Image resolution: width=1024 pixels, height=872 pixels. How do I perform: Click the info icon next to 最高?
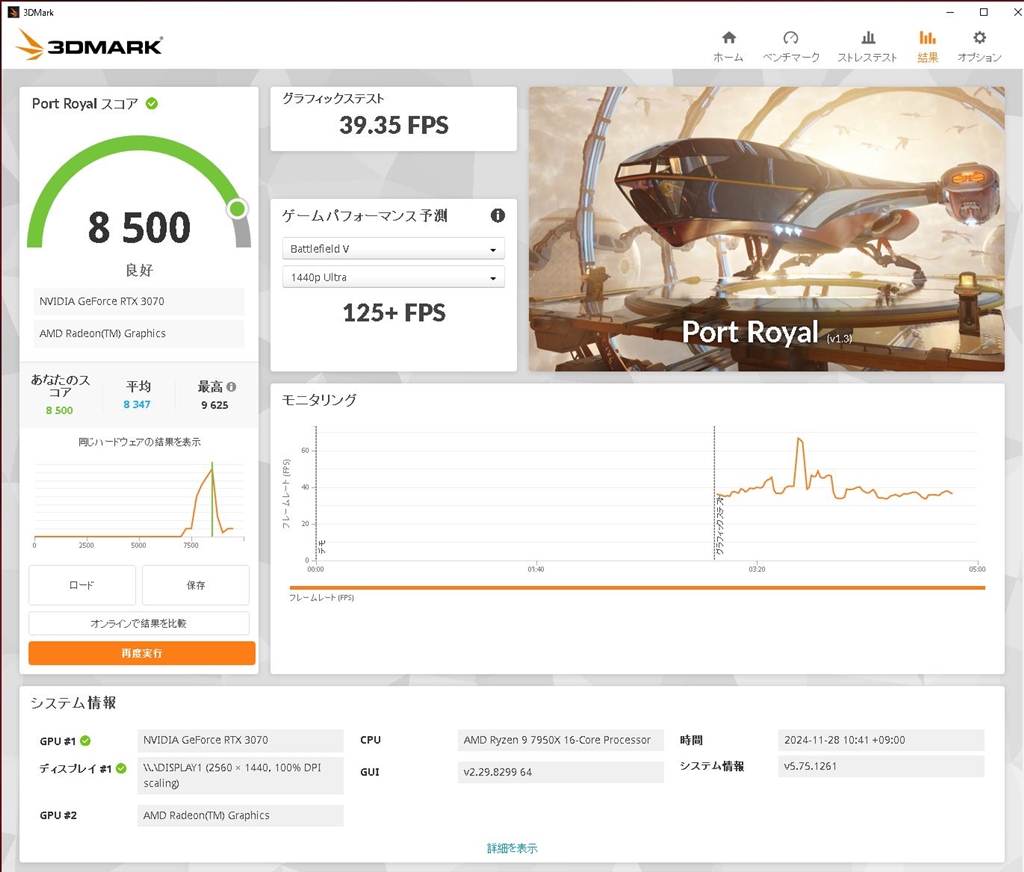(x=231, y=387)
